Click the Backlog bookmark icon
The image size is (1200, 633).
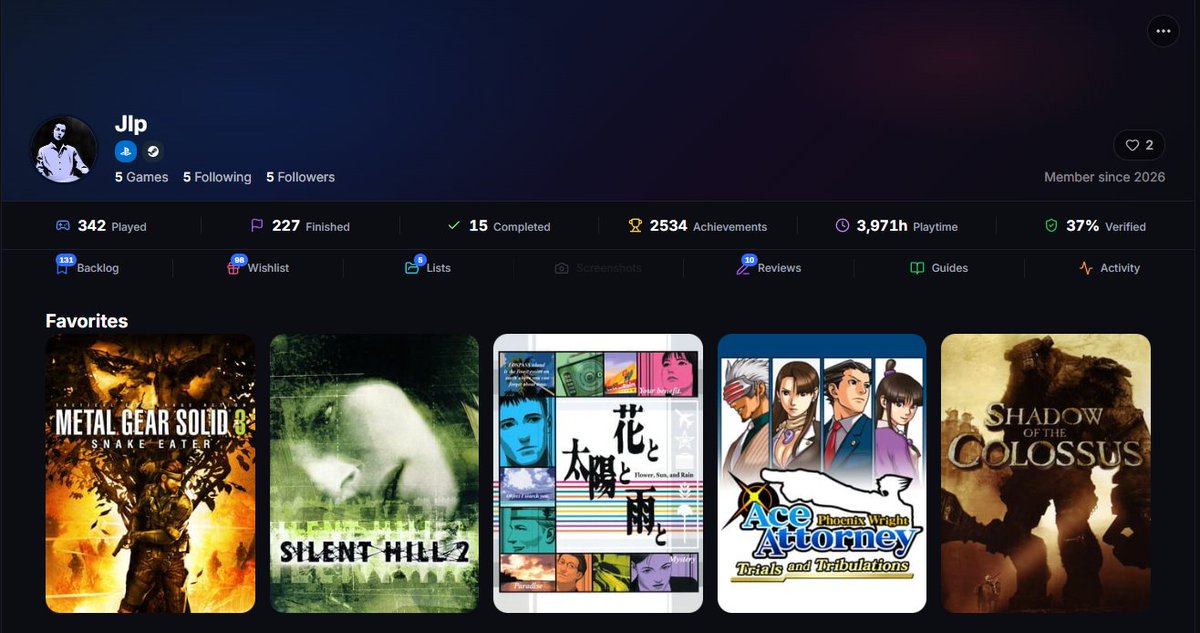click(x=63, y=268)
